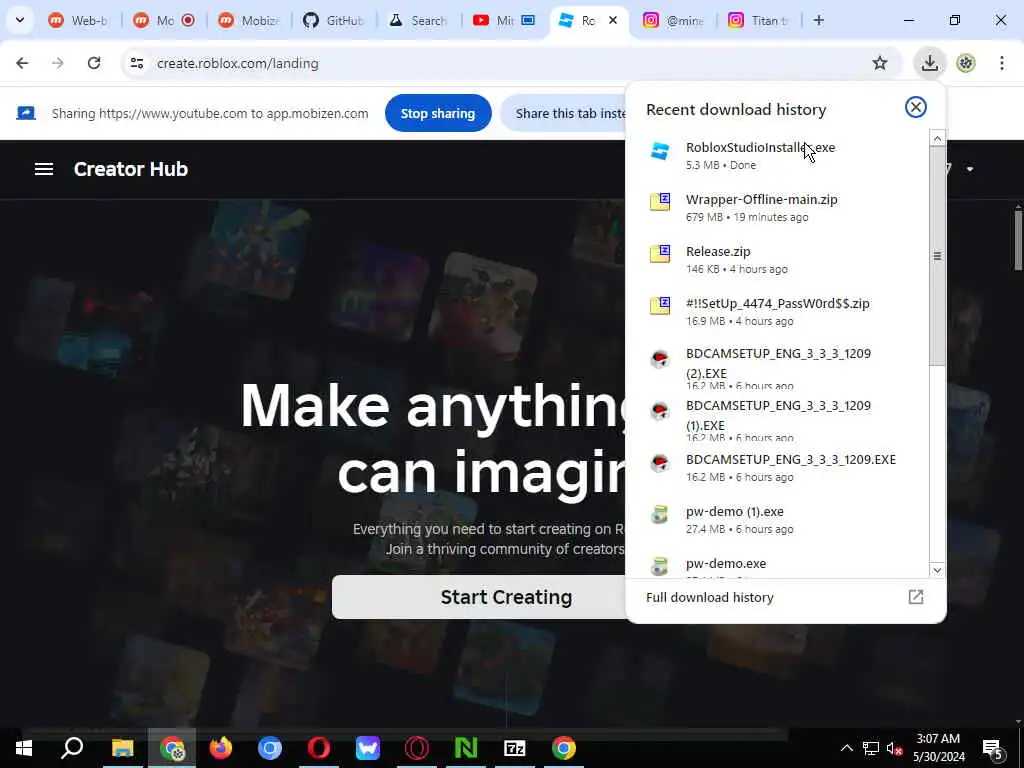Switch to the Instagram @mine tab
This screenshot has height=768, width=1024.
click(x=675, y=20)
